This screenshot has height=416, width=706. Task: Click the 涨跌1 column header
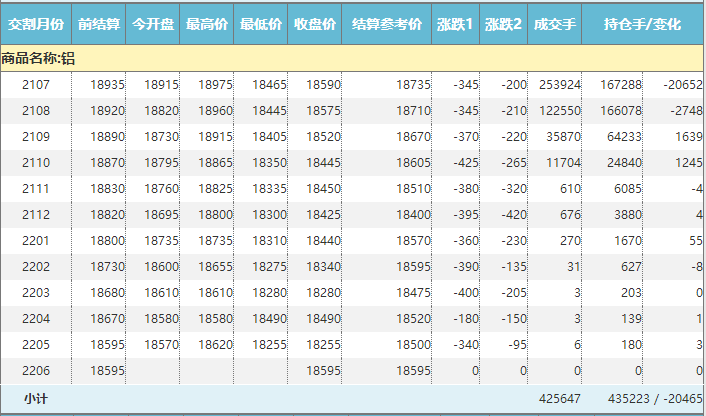(x=455, y=23)
